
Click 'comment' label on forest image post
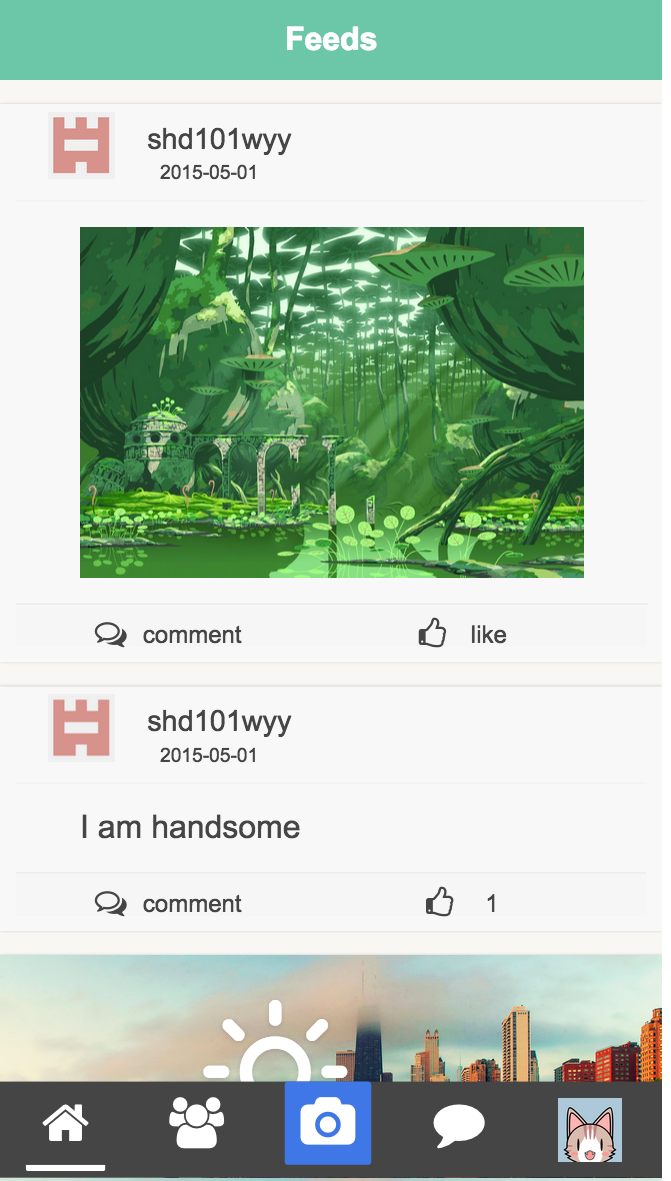(192, 635)
